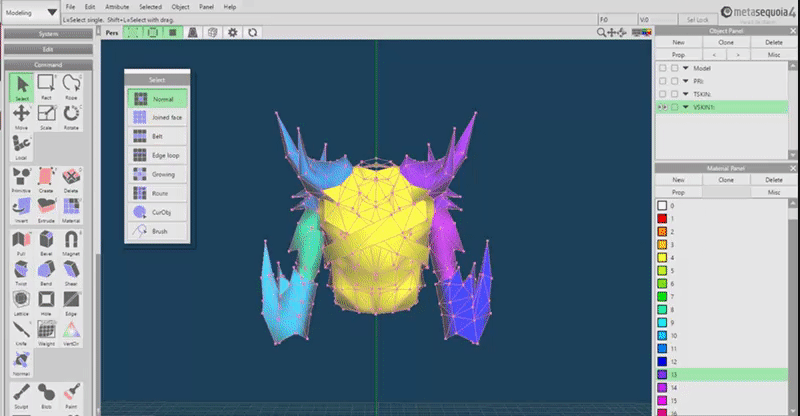Open the Attribute menu
Image resolution: width=800 pixels, height=416 pixels.
[117, 7]
